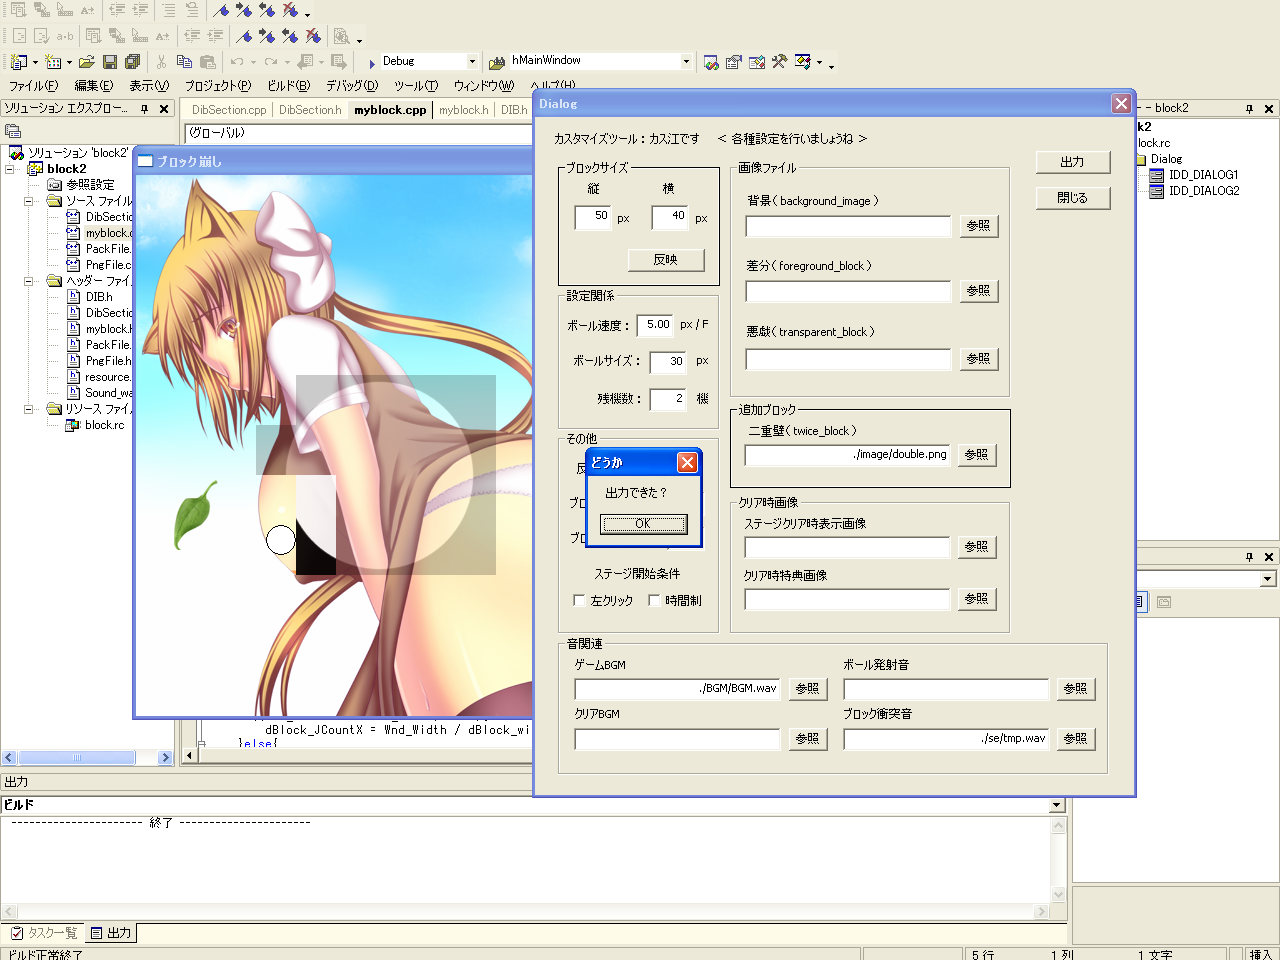The width and height of the screenshot is (1280, 960).
Task: Switch to the DibSection.cpp editor tab
Action: [x=229, y=110]
